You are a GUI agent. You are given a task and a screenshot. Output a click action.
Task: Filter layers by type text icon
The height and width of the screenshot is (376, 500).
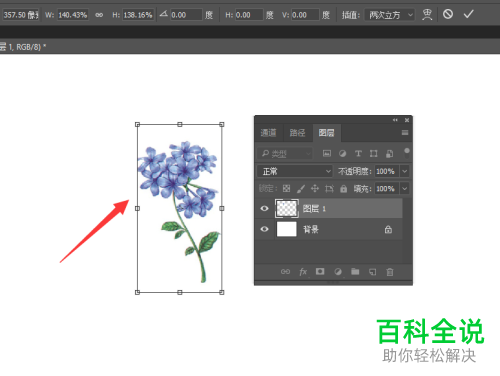tap(358, 154)
